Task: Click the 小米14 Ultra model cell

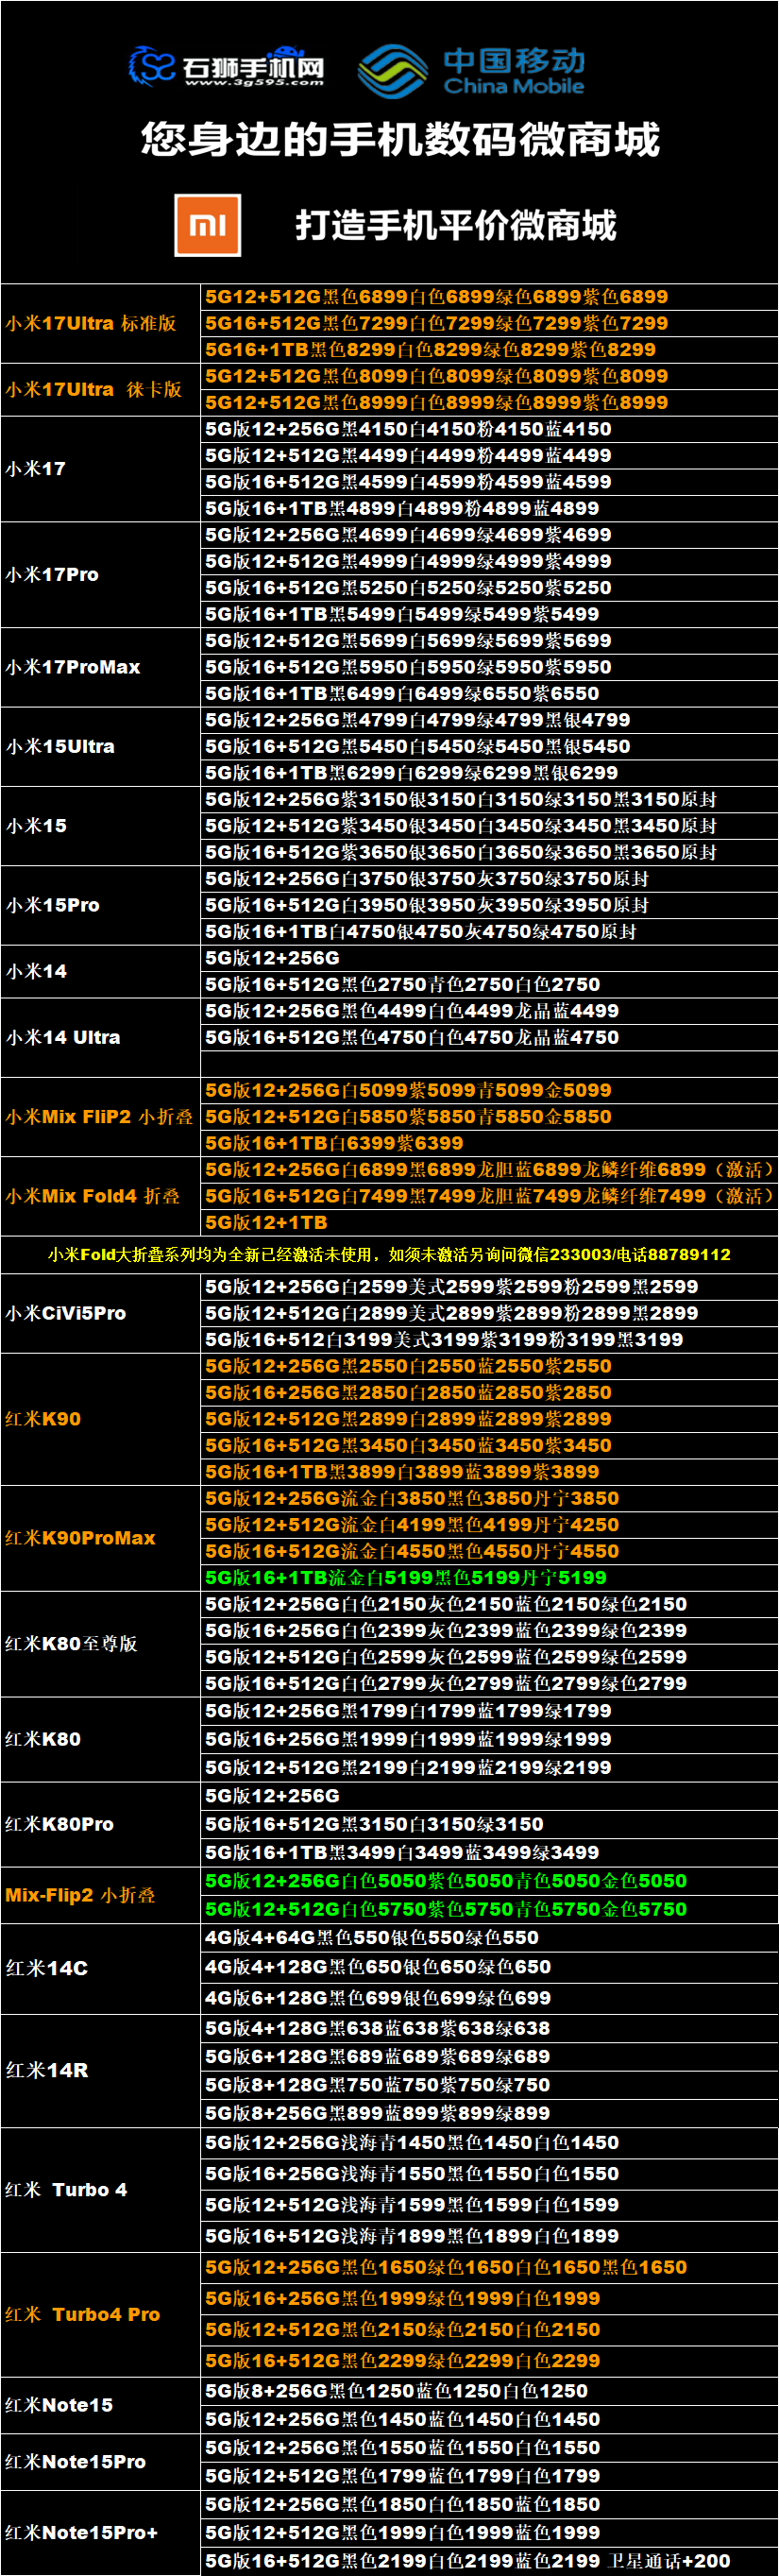Action: coord(63,1037)
